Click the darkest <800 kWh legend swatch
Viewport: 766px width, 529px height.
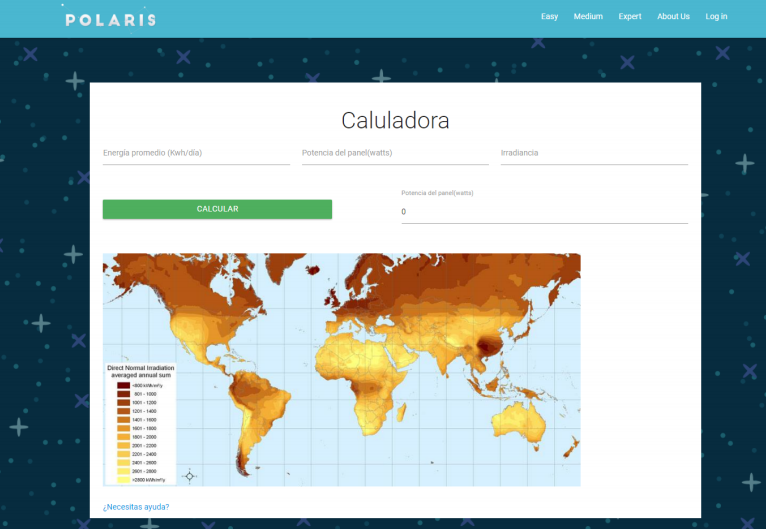tap(123, 385)
